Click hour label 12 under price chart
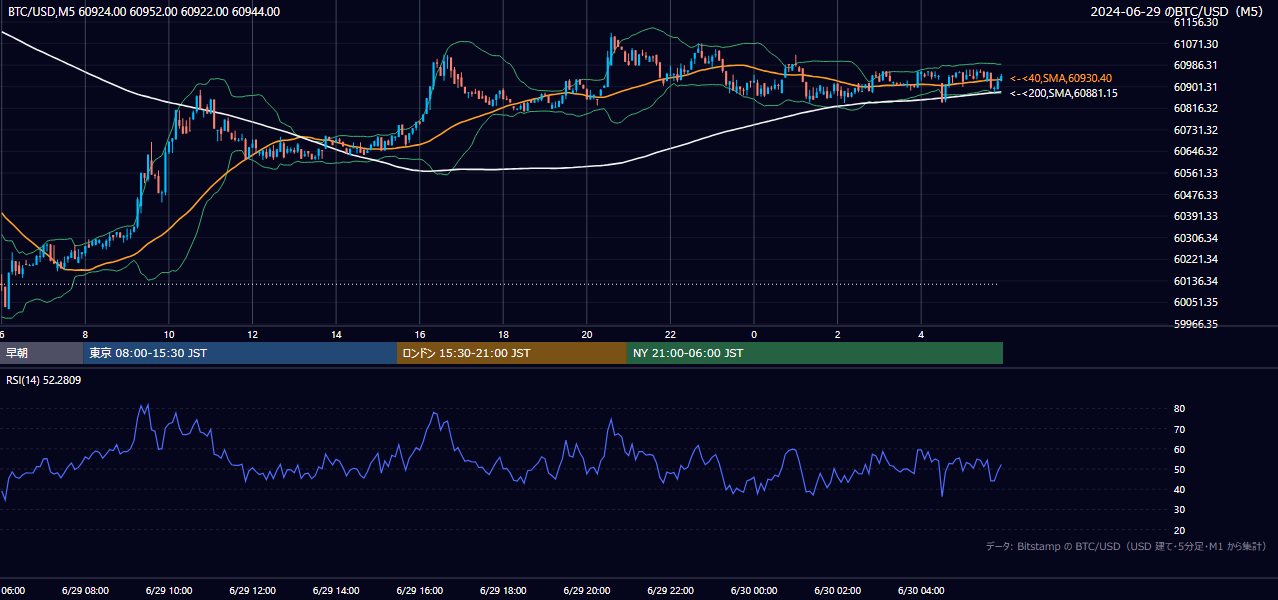The image size is (1278, 600). 252,334
